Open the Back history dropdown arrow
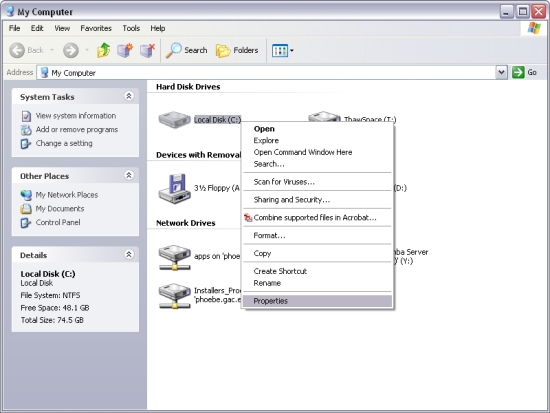Viewport: 550px width, 413px height. click(x=52, y=51)
